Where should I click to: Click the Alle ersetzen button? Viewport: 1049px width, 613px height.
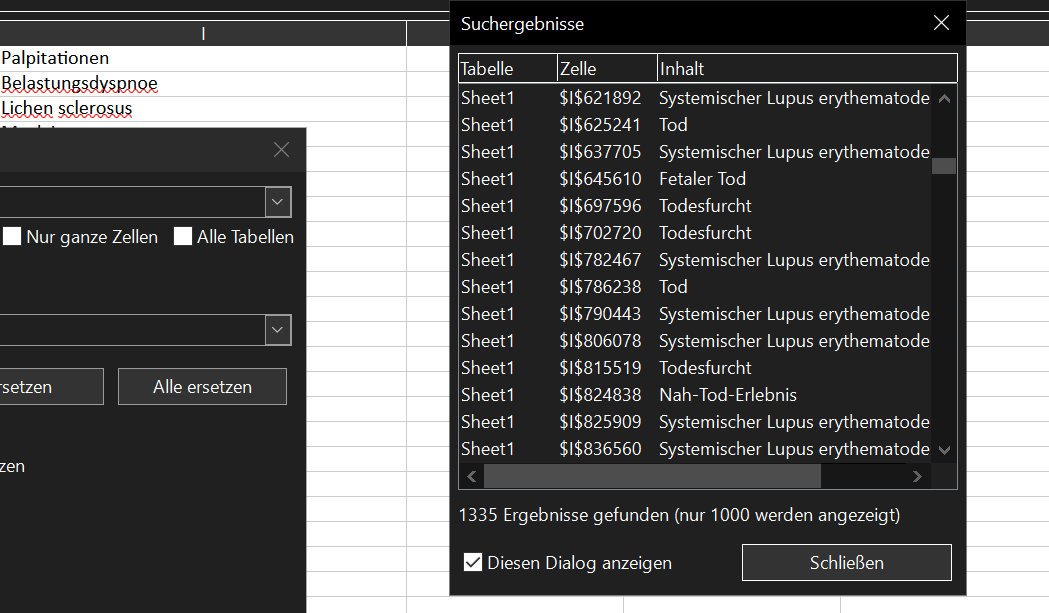coord(202,387)
